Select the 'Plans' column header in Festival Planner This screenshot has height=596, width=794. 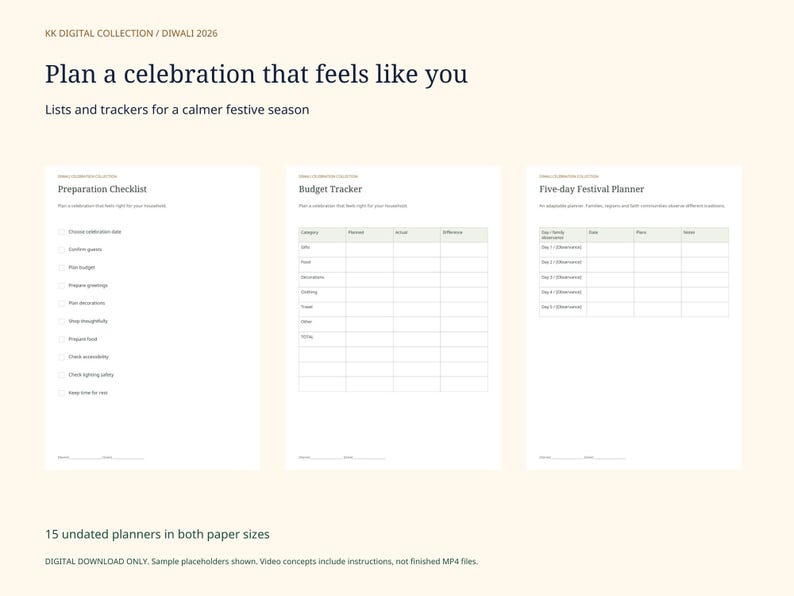(x=658, y=234)
